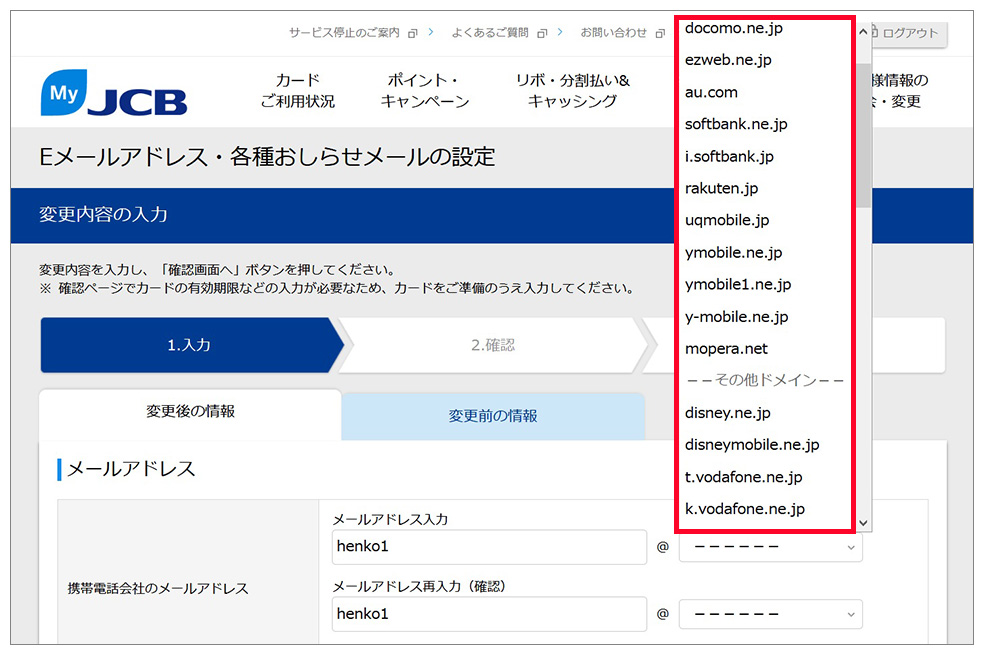Switch to 変更後の情報 tab
Viewport: 984px width, 655px height.
point(190,413)
